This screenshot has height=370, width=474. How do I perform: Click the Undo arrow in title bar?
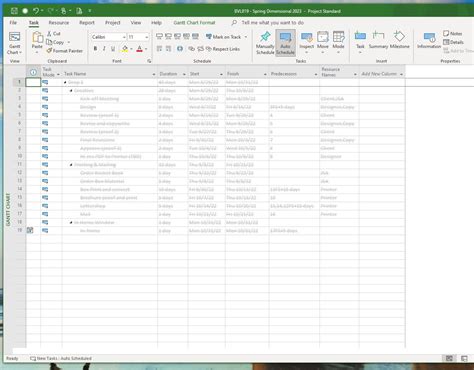click(x=36, y=11)
